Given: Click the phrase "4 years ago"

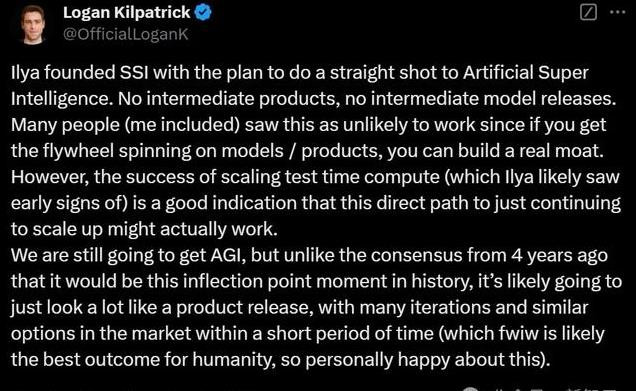Looking at the screenshot, I should (559, 255).
